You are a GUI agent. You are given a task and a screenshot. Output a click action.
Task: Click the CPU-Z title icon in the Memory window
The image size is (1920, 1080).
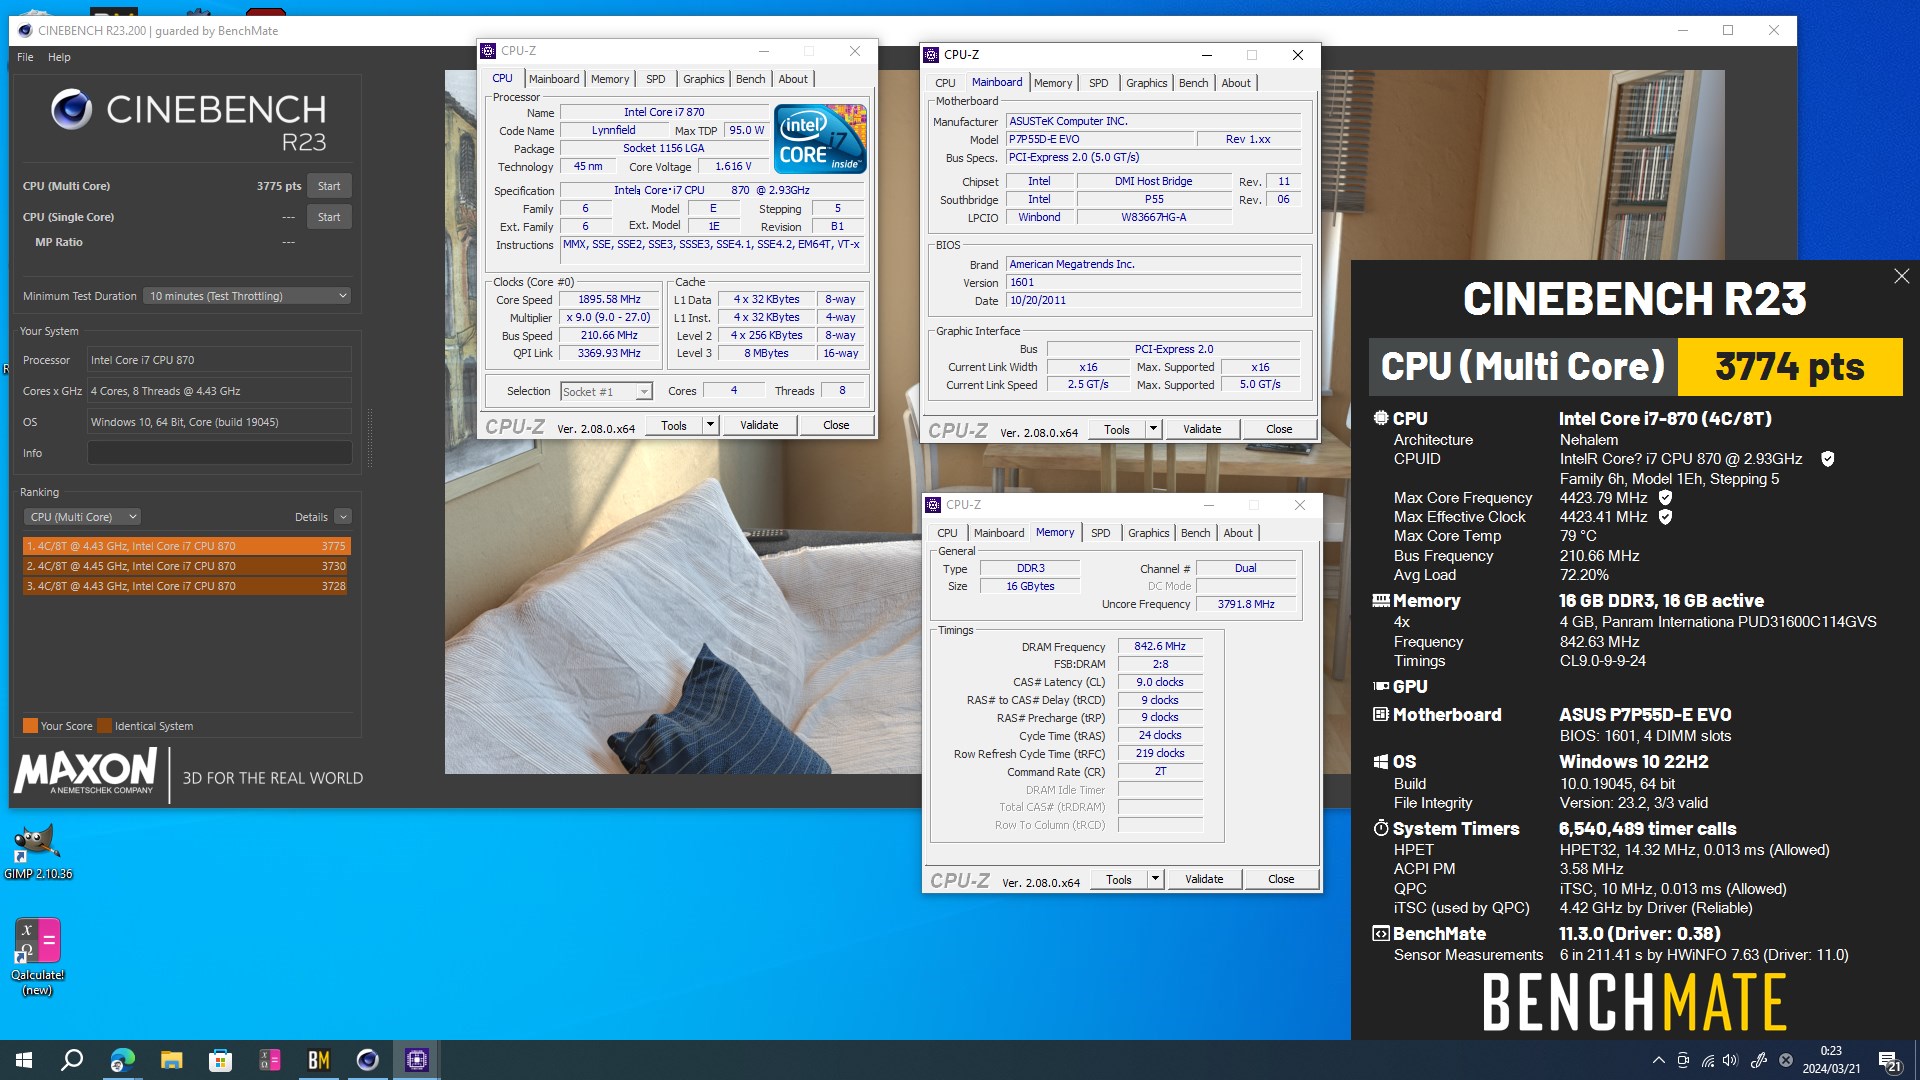[x=933, y=505]
